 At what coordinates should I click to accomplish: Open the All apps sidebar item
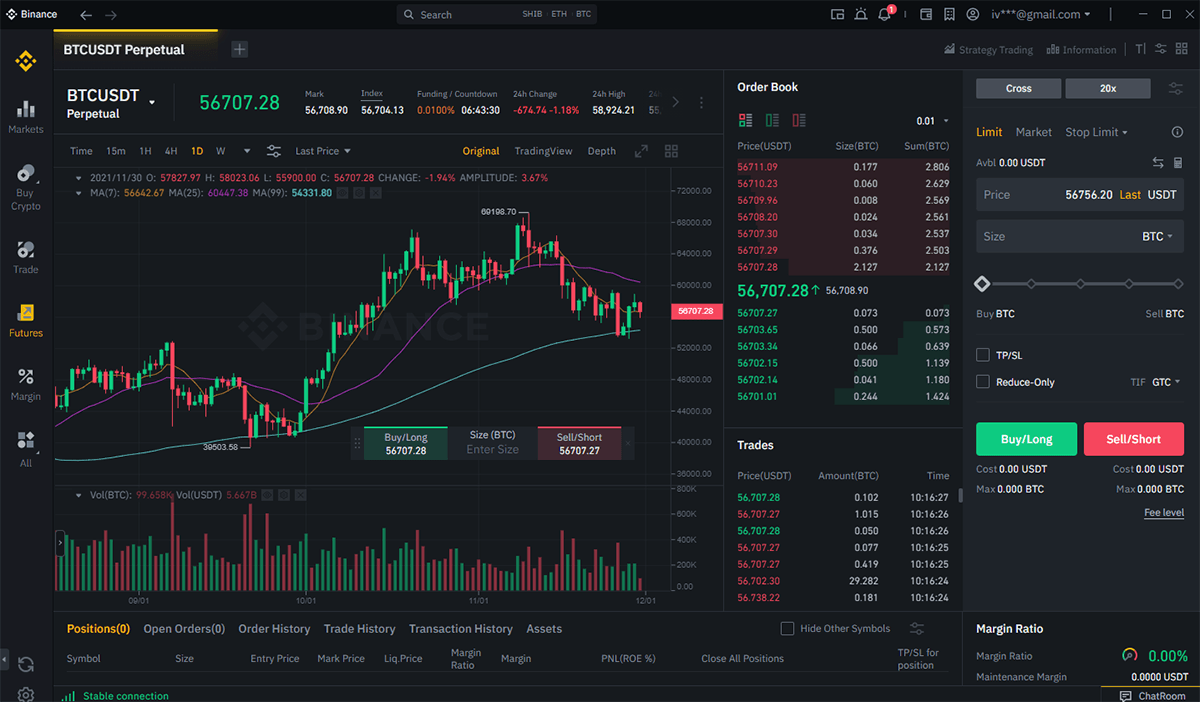26,449
